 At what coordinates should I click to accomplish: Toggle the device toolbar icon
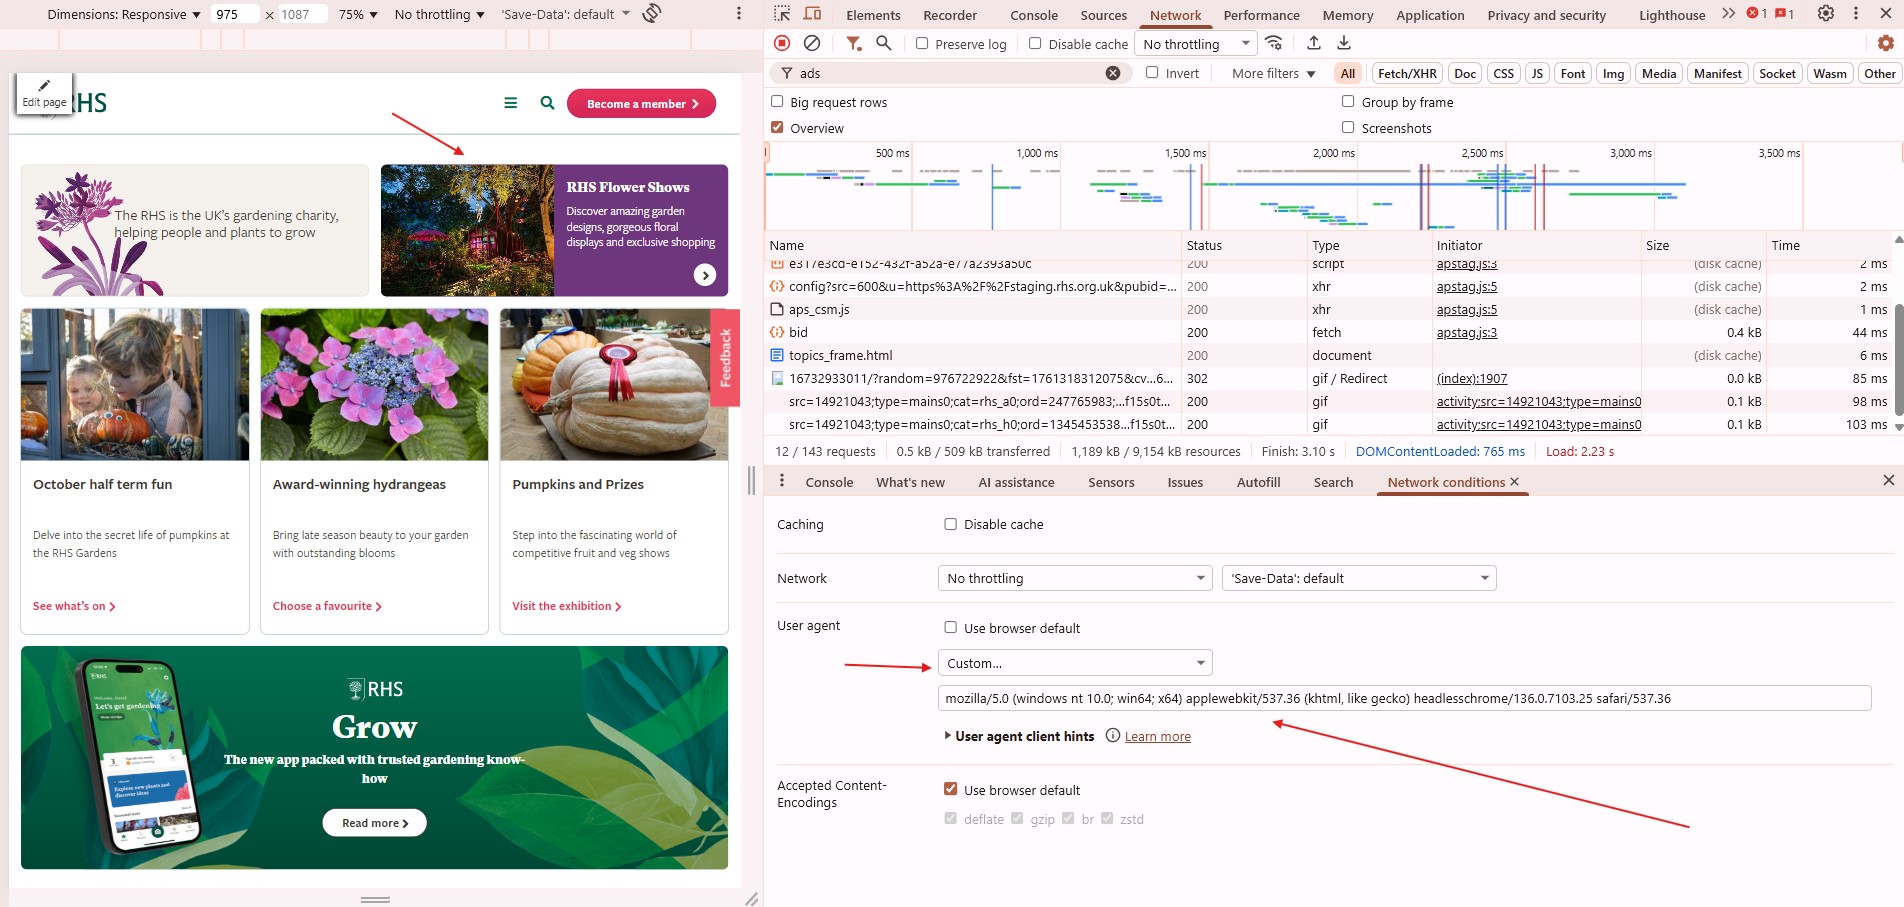813,14
